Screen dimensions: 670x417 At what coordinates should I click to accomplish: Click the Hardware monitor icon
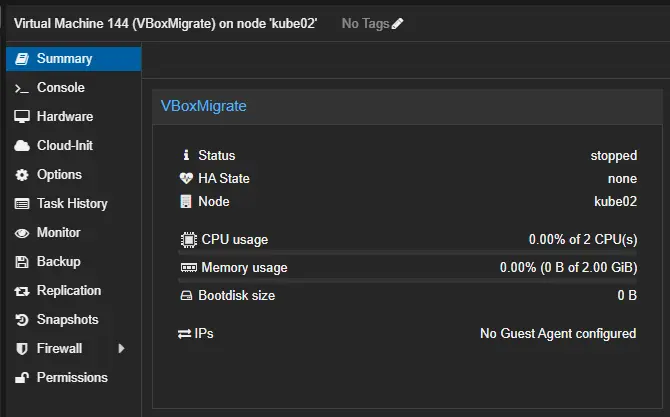coord(22,117)
